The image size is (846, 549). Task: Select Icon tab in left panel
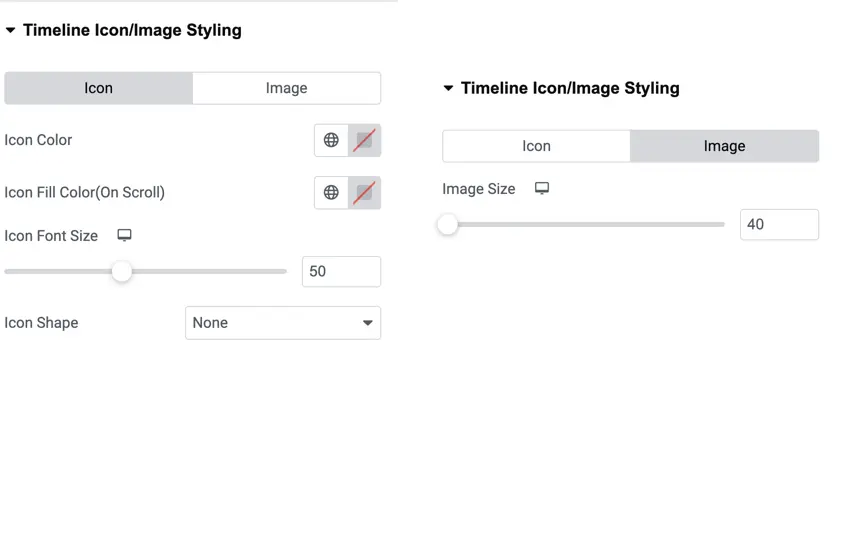[98, 88]
